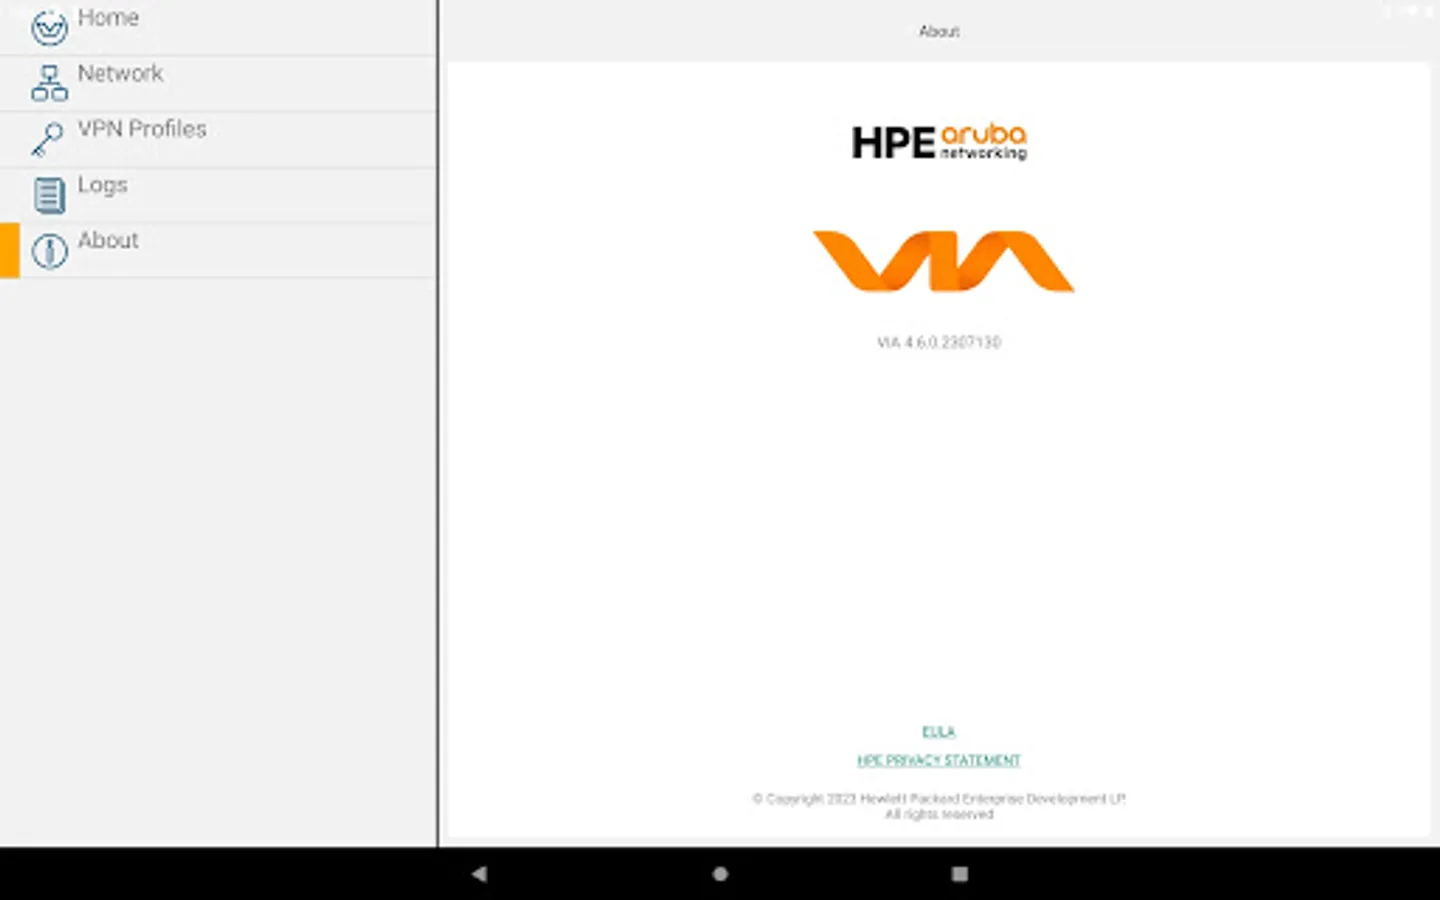Click the About page title
Viewport: 1440px width, 900px height.
click(939, 32)
